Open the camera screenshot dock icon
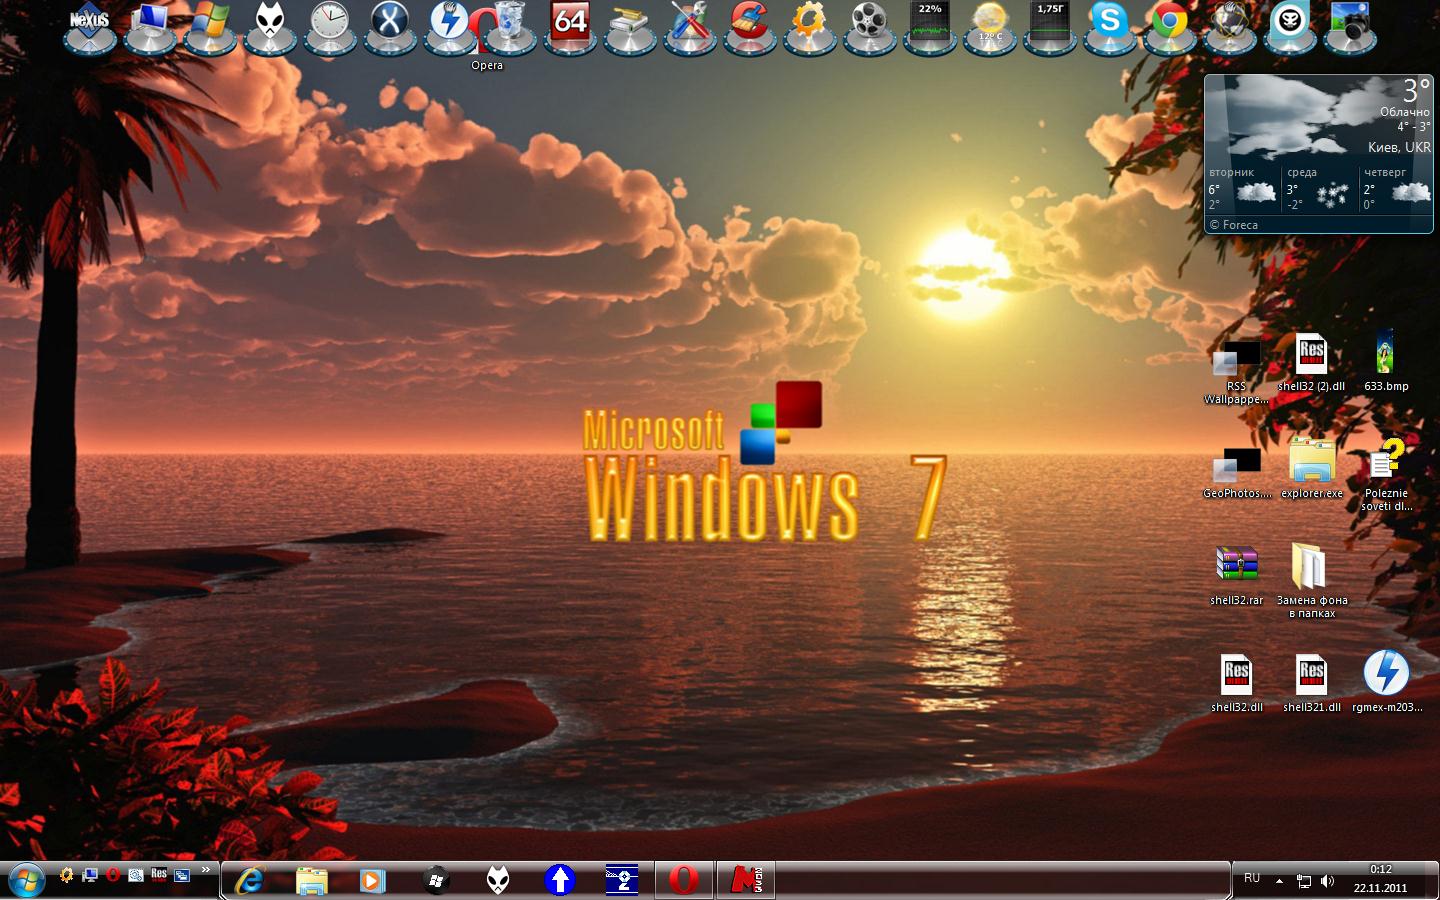The height and width of the screenshot is (900, 1440). click(x=1350, y=26)
